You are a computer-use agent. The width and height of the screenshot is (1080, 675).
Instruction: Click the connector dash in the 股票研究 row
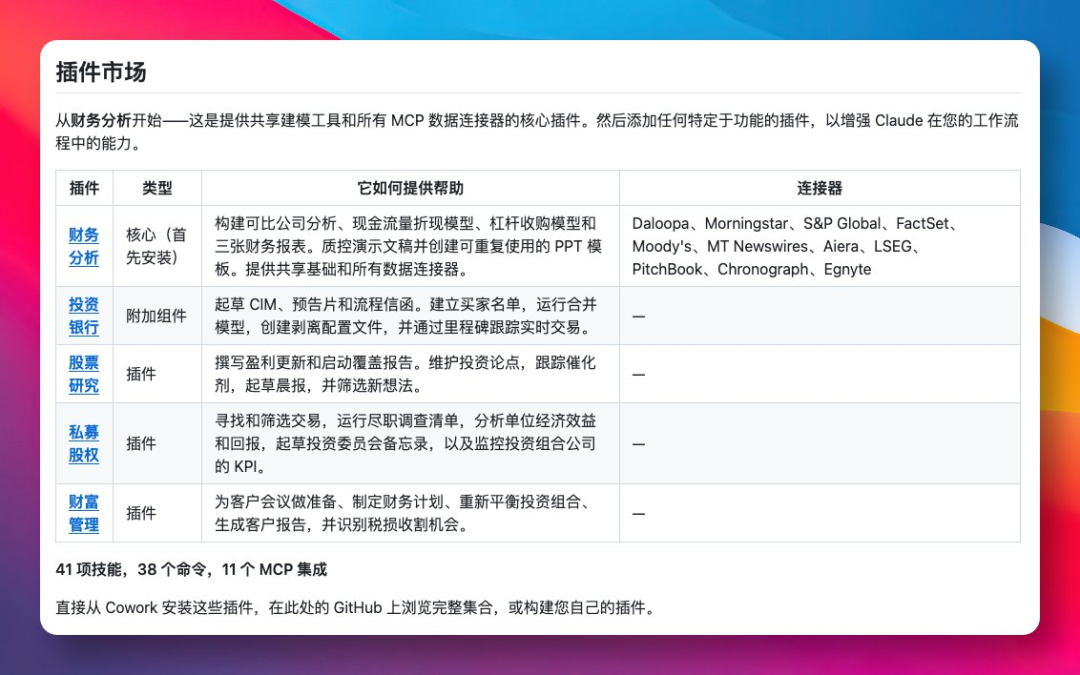point(638,375)
